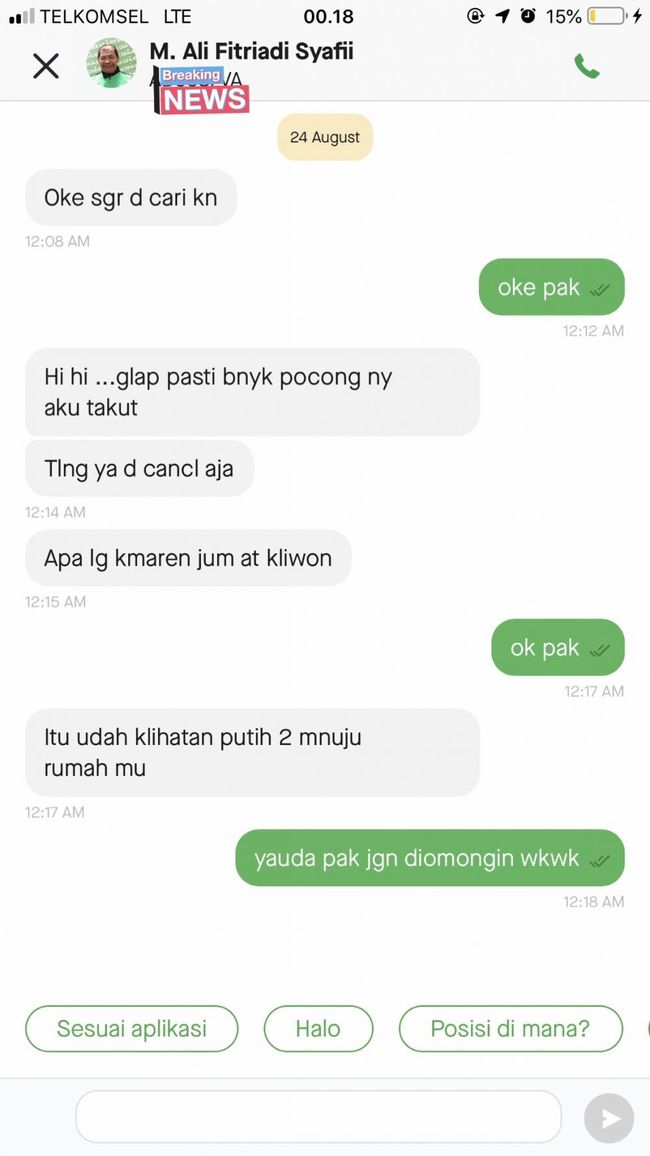Tap the '24 August' date label
This screenshot has height=1156, width=650.
point(325,137)
